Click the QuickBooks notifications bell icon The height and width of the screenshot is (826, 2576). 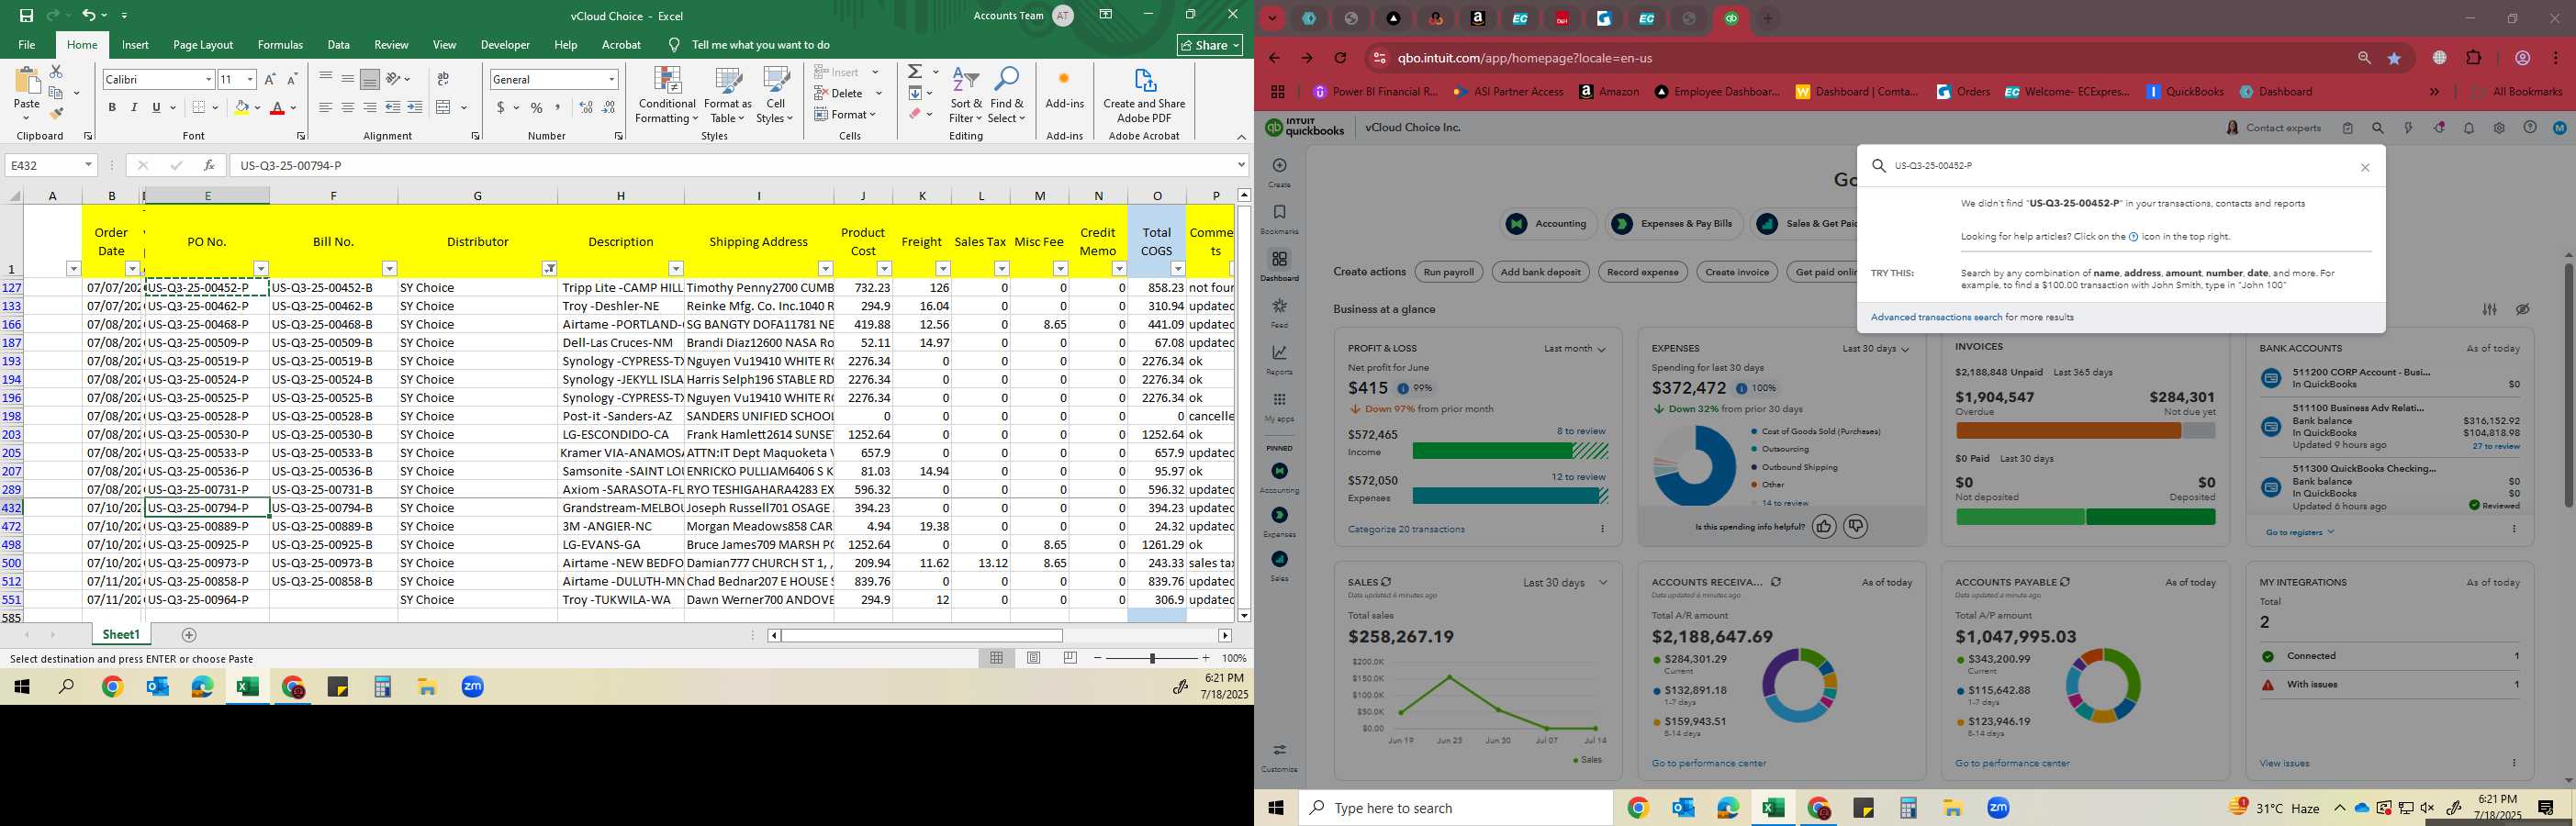(2469, 128)
